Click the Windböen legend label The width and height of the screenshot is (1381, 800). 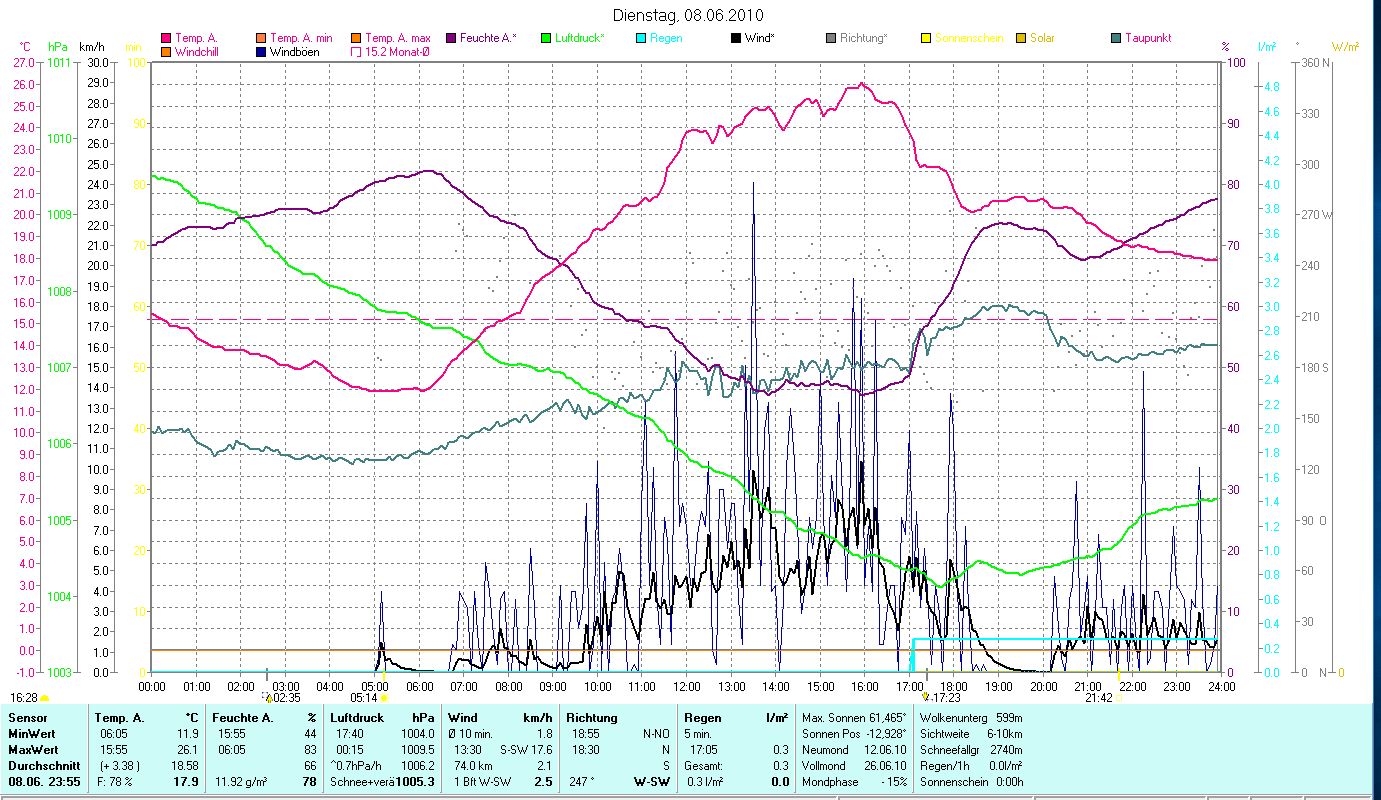pyautogui.click(x=295, y=51)
